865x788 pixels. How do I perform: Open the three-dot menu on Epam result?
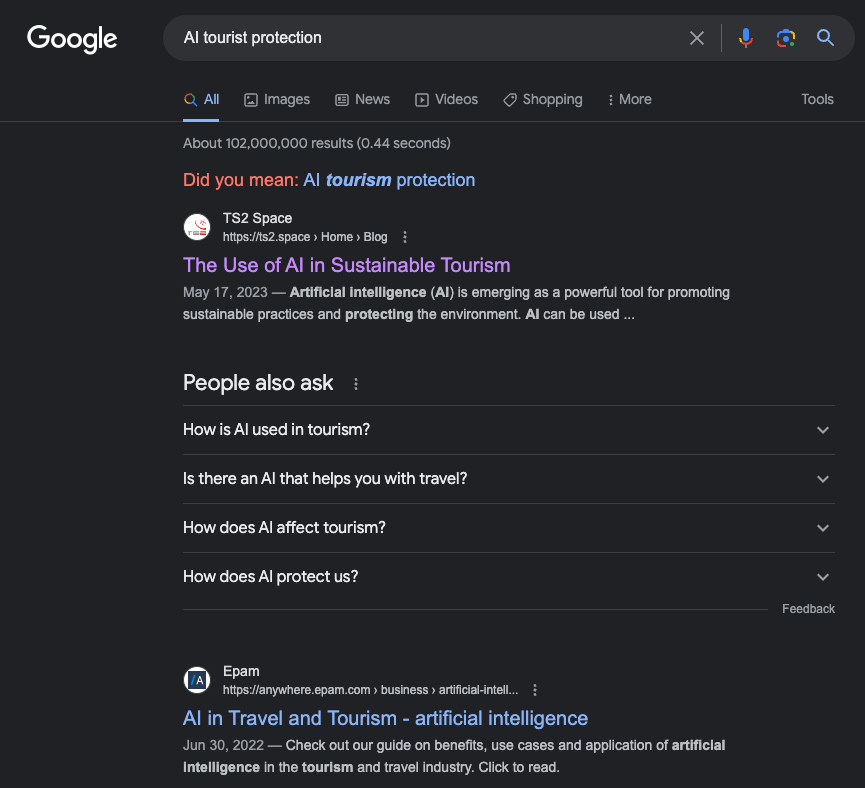click(535, 690)
